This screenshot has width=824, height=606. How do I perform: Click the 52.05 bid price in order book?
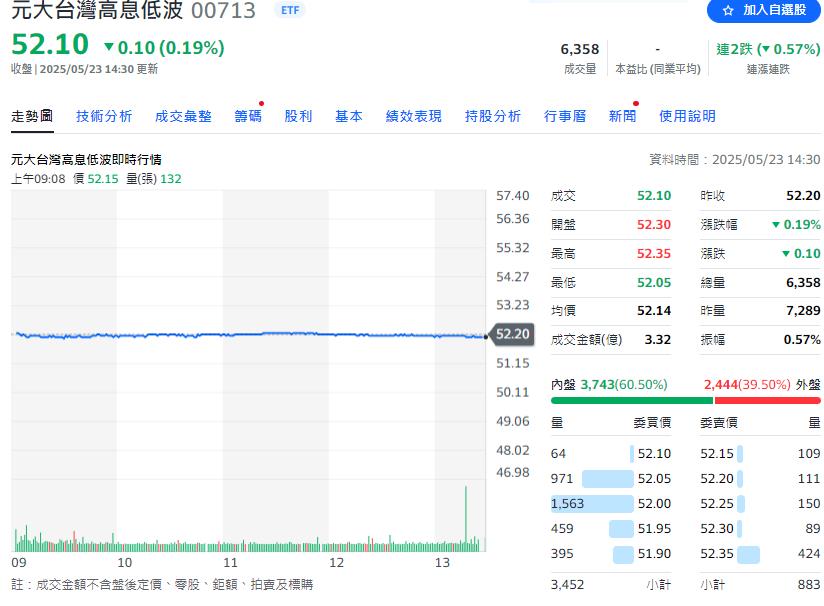pos(654,478)
